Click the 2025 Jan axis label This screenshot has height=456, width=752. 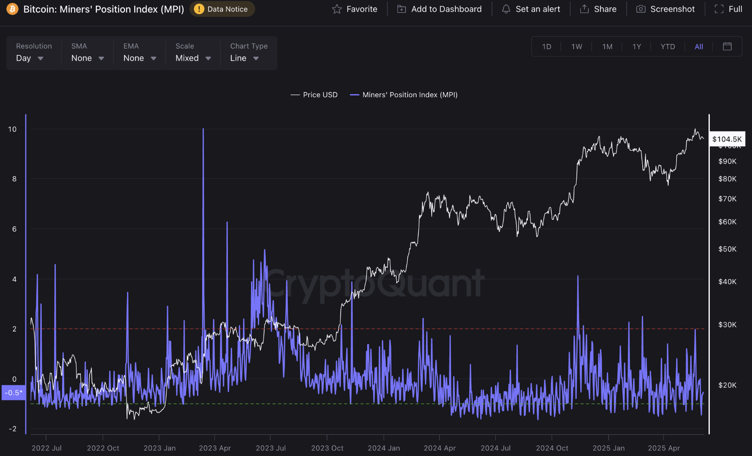click(609, 448)
